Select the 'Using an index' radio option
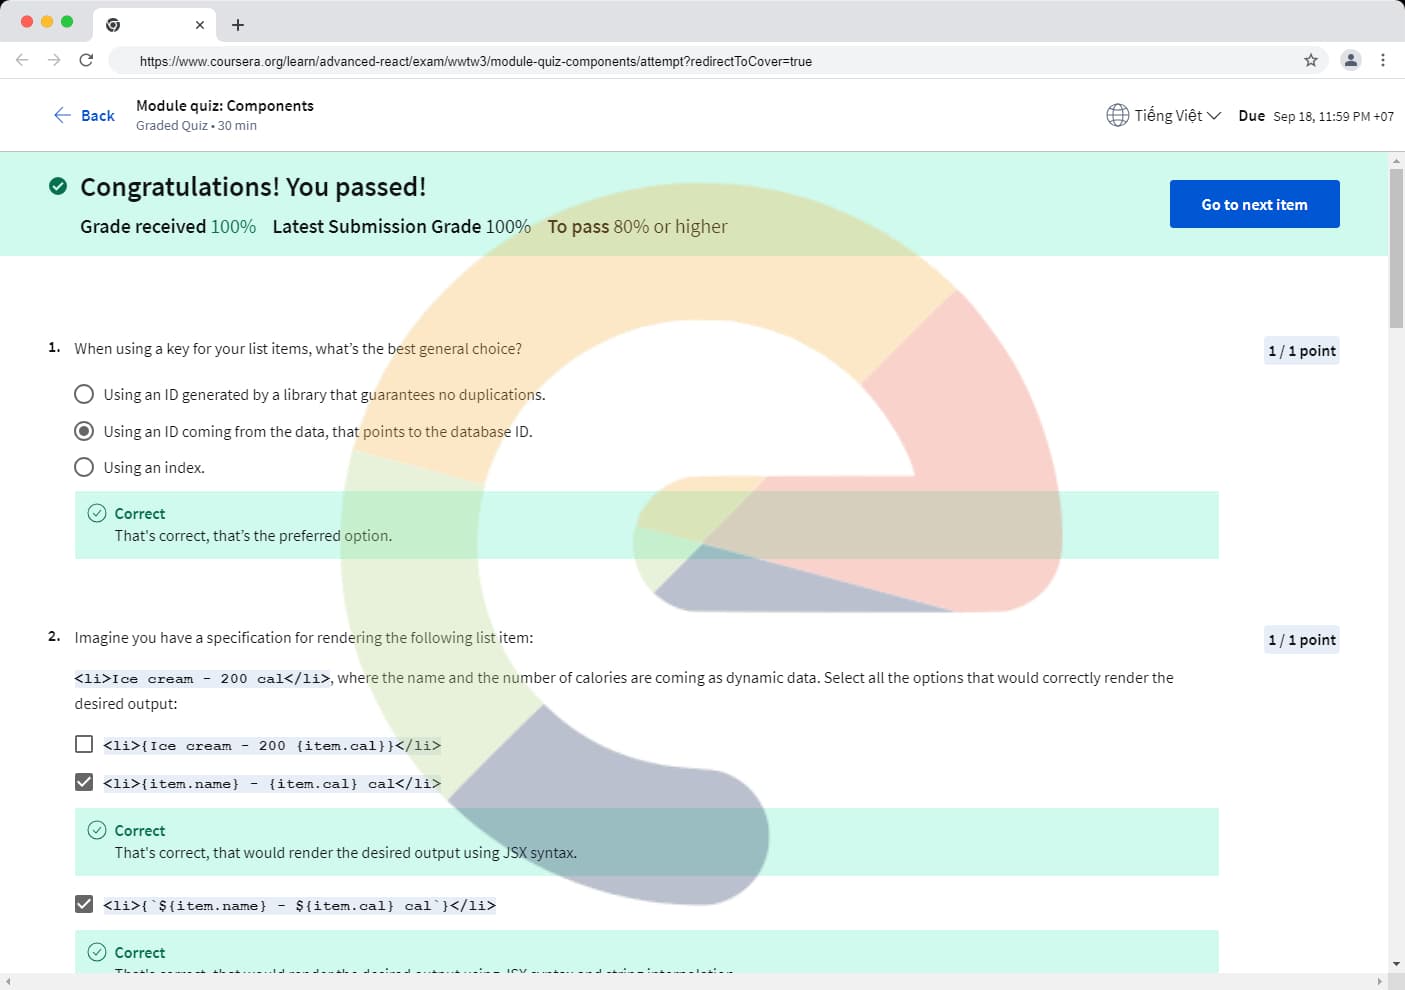 [84, 467]
